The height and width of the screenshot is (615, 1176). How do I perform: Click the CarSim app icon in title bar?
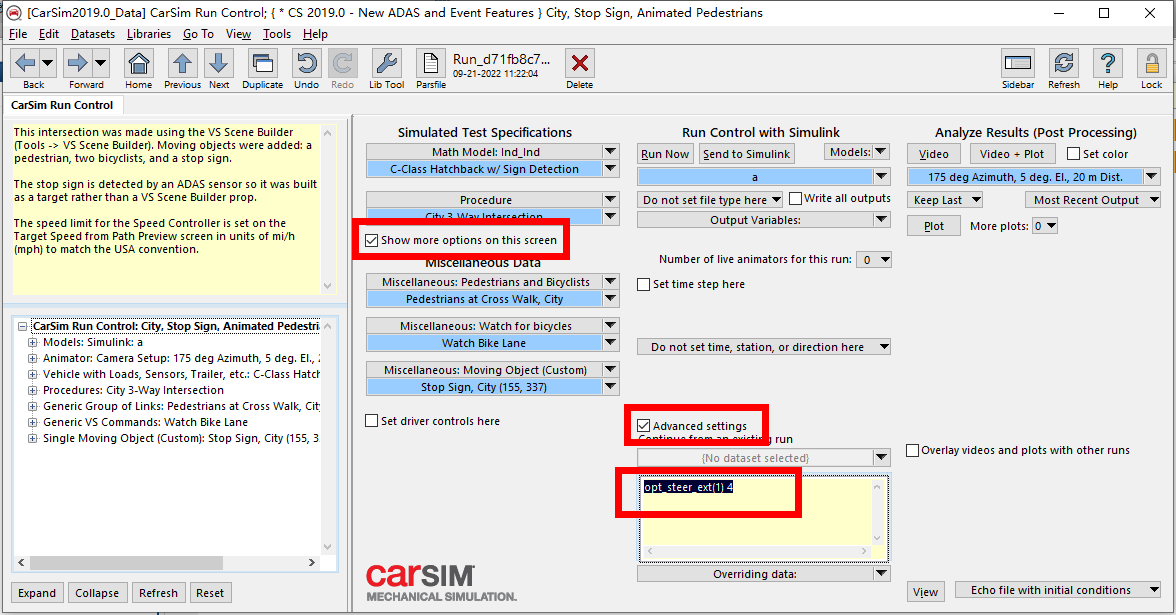coord(14,13)
